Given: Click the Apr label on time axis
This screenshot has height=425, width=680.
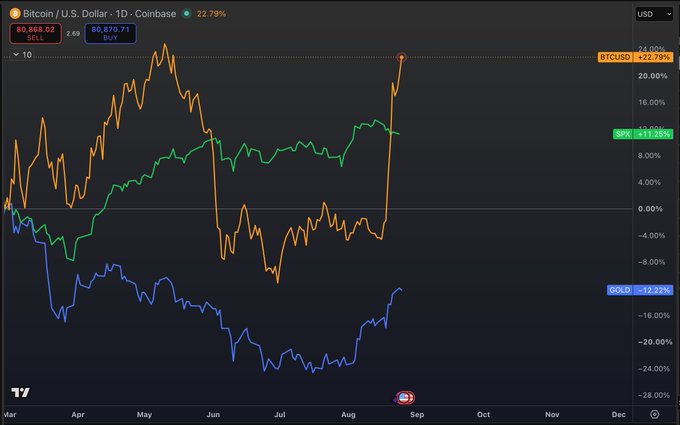Looking at the screenshot, I should [x=78, y=415].
